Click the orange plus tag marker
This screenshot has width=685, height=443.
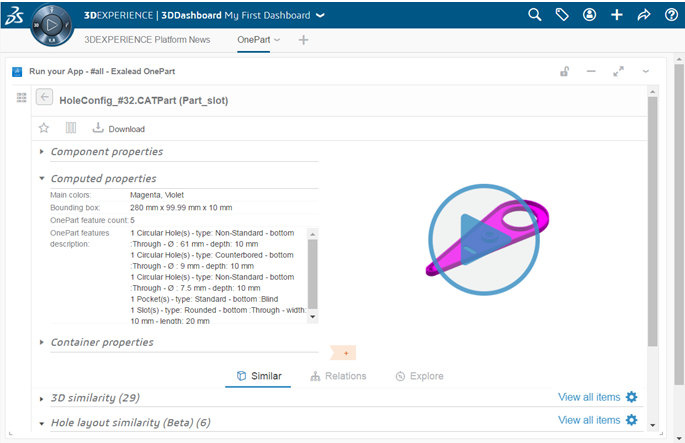(343, 353)
